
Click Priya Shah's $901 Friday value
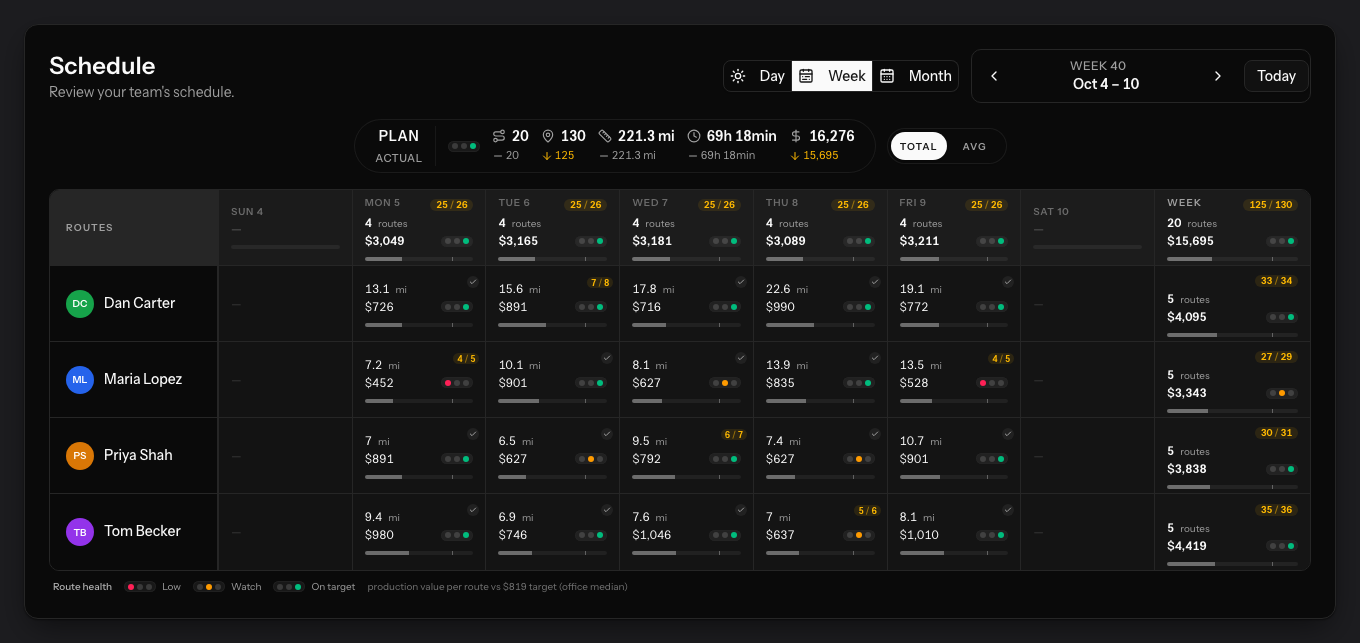pos(914,459)
